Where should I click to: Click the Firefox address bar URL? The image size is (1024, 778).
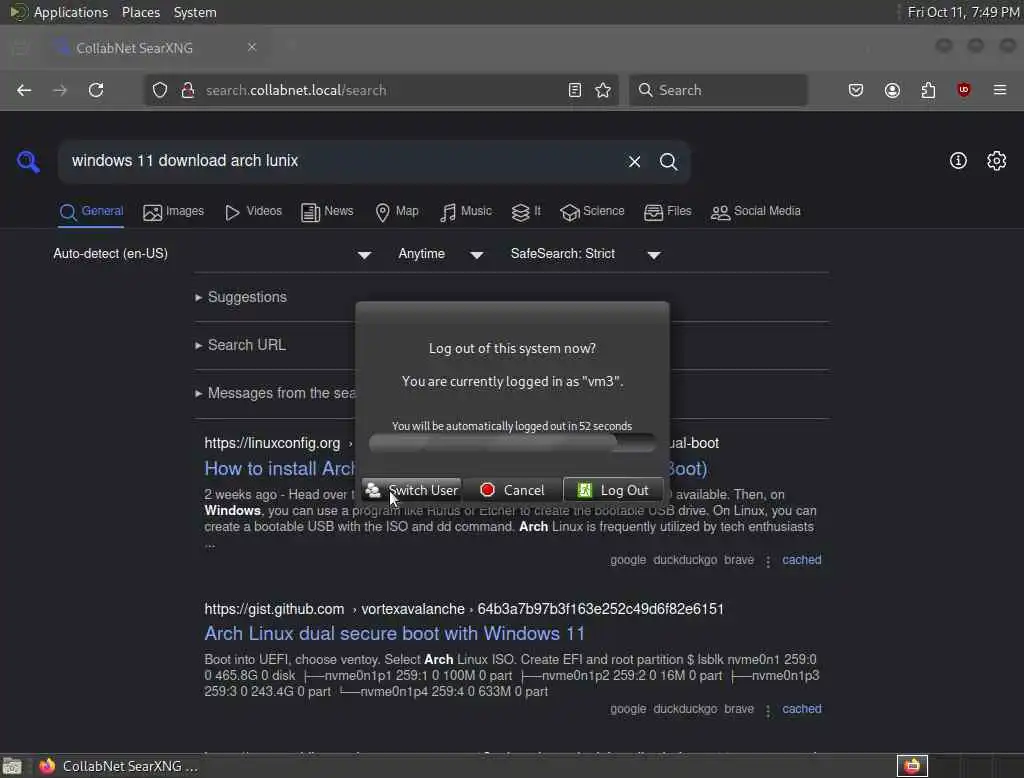pos(296,90)
